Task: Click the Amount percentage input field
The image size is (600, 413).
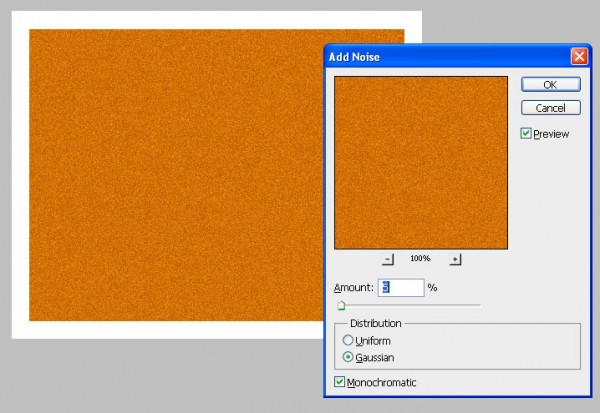Action: click(x=401, y=287)
